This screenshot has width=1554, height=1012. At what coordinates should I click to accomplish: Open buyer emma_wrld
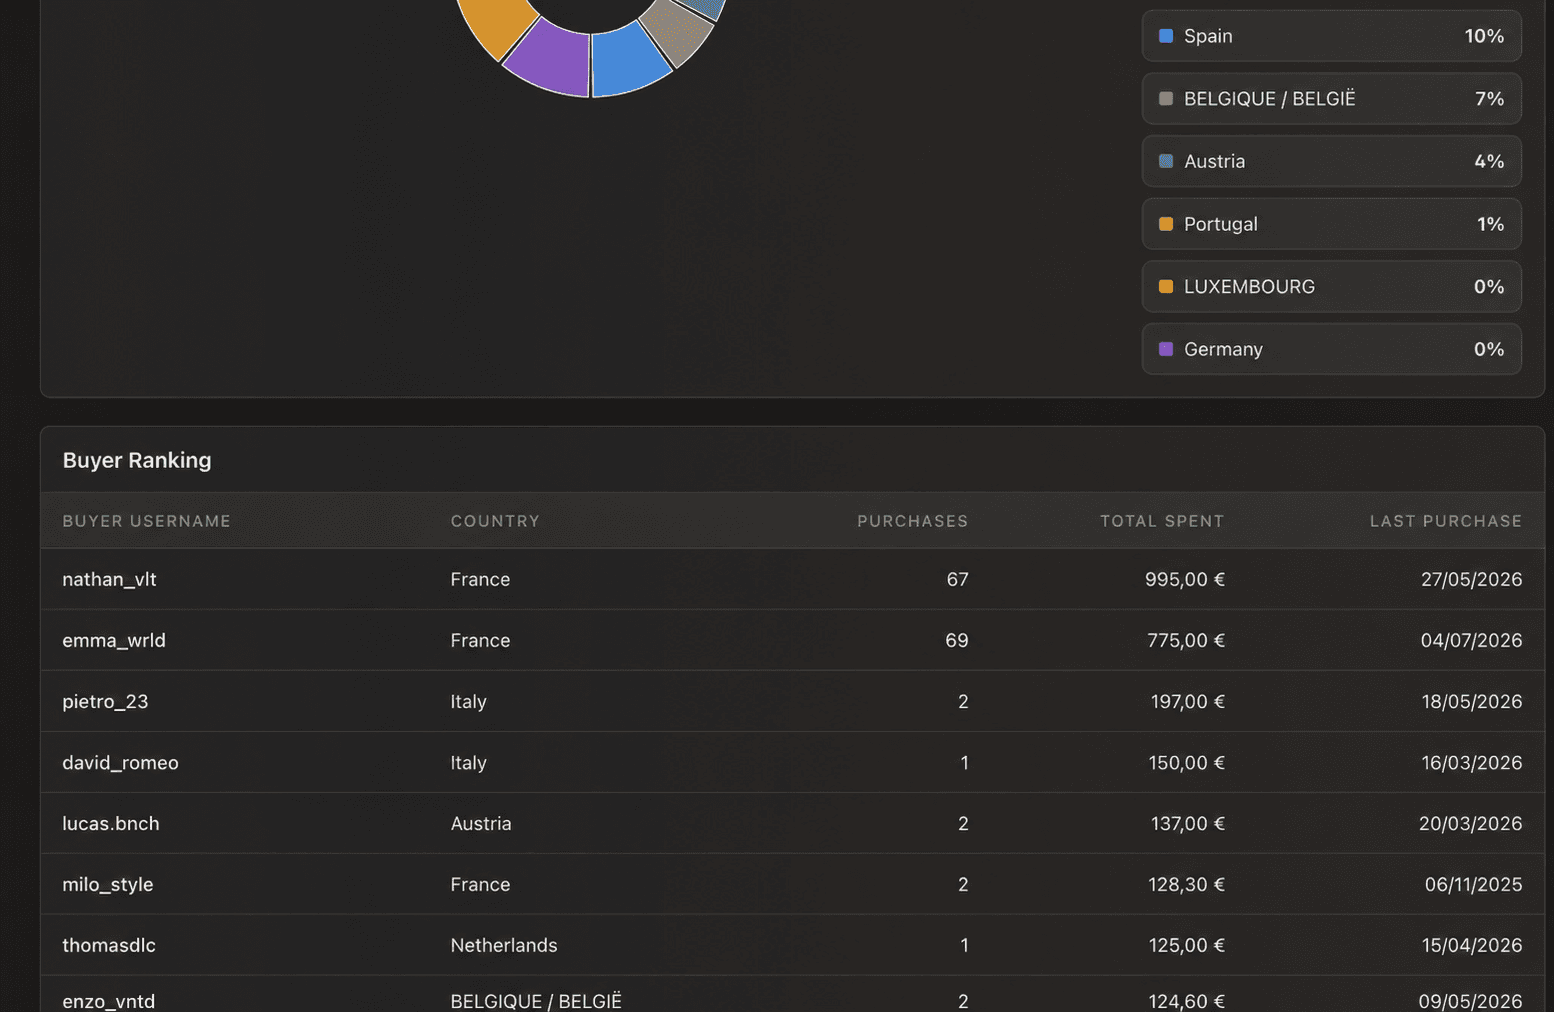point(114,640)
